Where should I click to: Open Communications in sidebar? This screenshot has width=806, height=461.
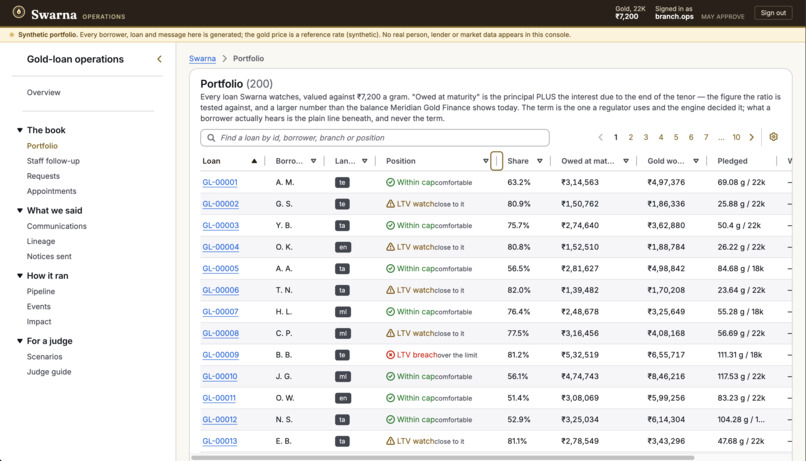click(57, 226)
